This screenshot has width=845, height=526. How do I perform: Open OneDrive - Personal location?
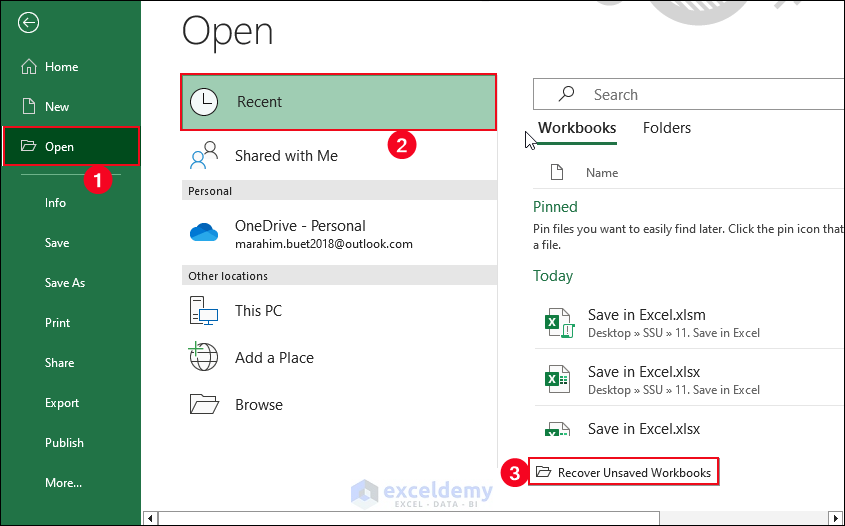(340, 234)
